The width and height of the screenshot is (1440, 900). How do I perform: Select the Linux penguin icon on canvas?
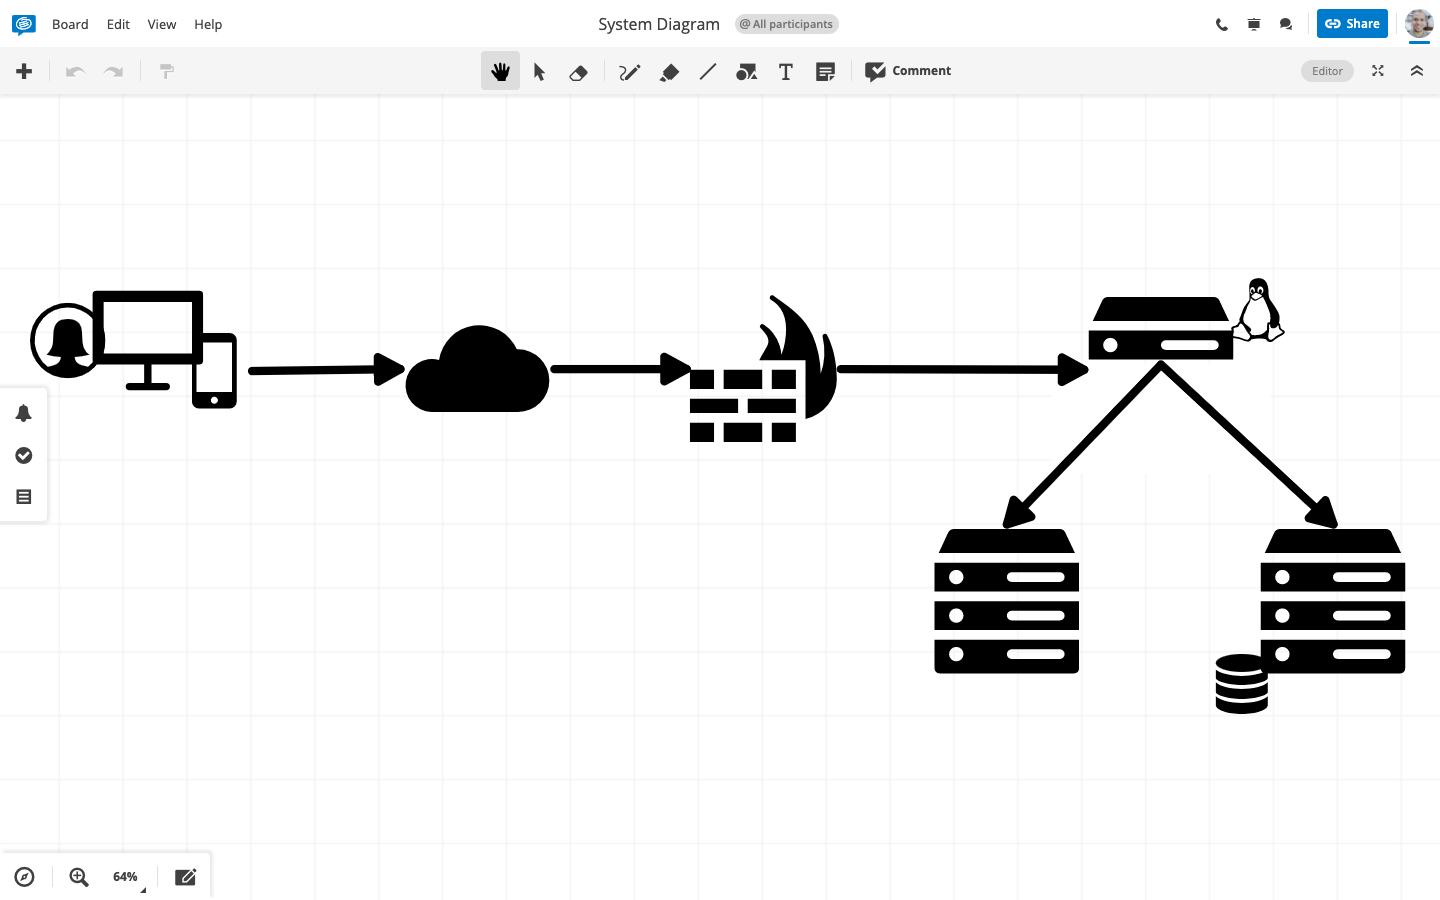pos(1258,310)
